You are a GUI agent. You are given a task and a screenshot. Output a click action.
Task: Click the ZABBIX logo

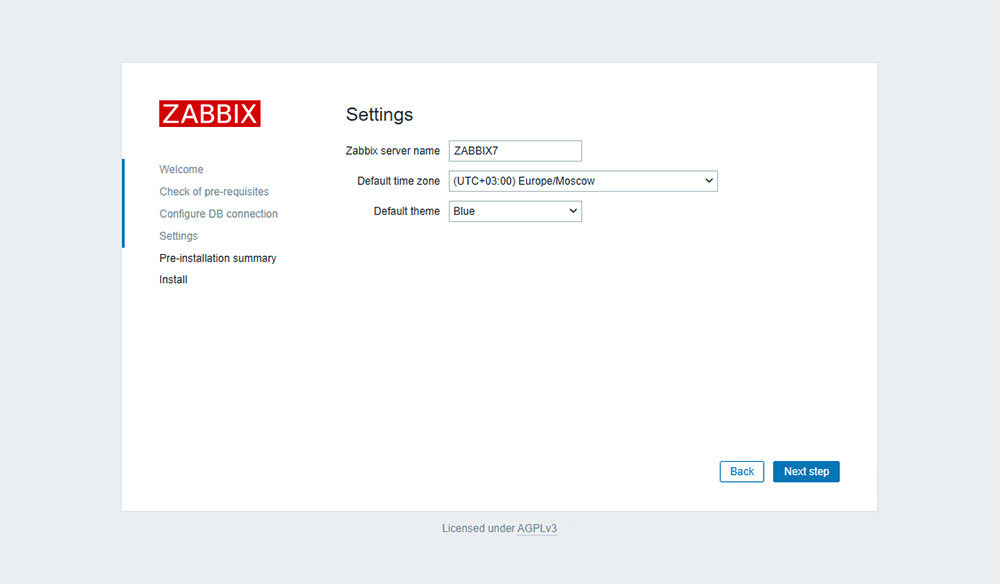coord(210,113)
